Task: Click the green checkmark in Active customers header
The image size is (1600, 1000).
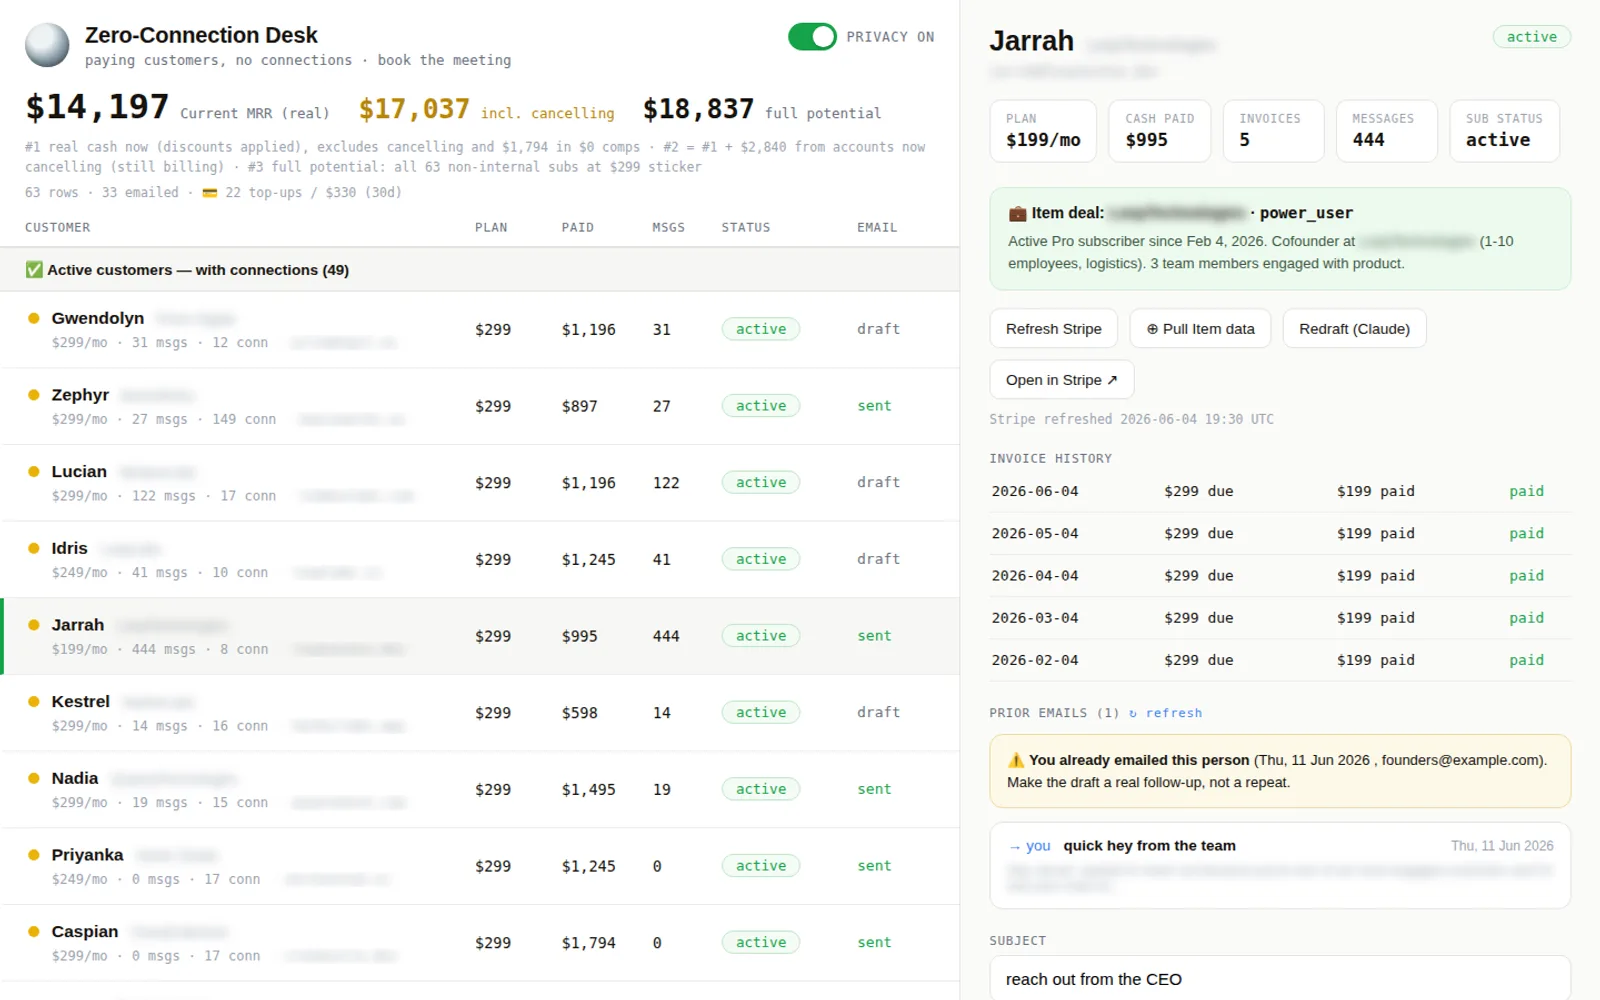Action: pyautogui.click(x=34, y=270)
